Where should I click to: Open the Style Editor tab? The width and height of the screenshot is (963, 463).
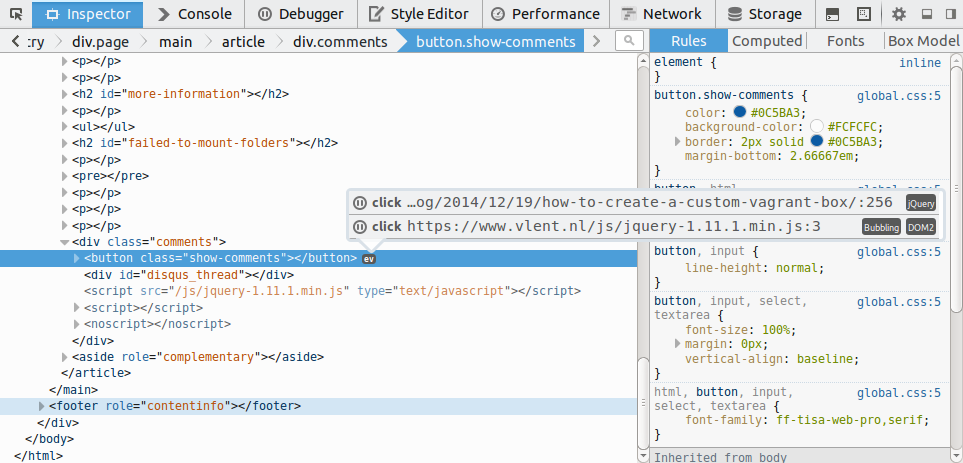(x=419, y=14)
